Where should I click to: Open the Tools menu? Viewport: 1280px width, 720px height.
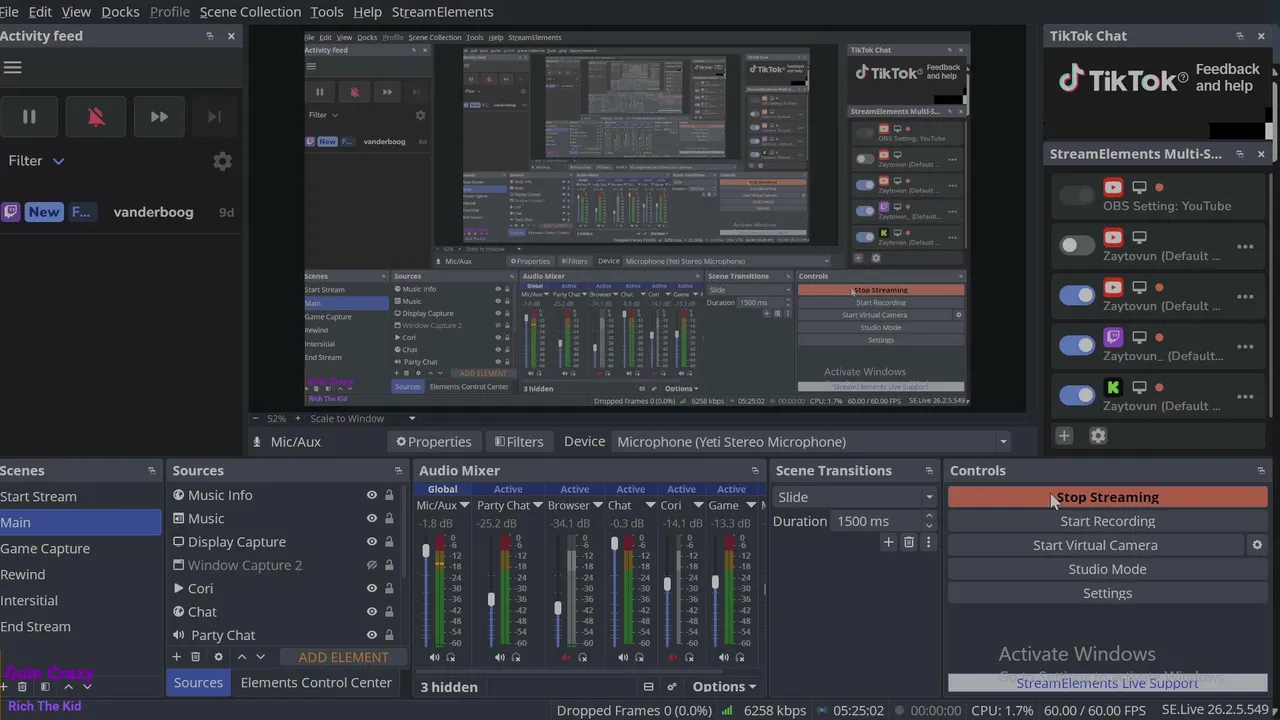pos(327,12)
